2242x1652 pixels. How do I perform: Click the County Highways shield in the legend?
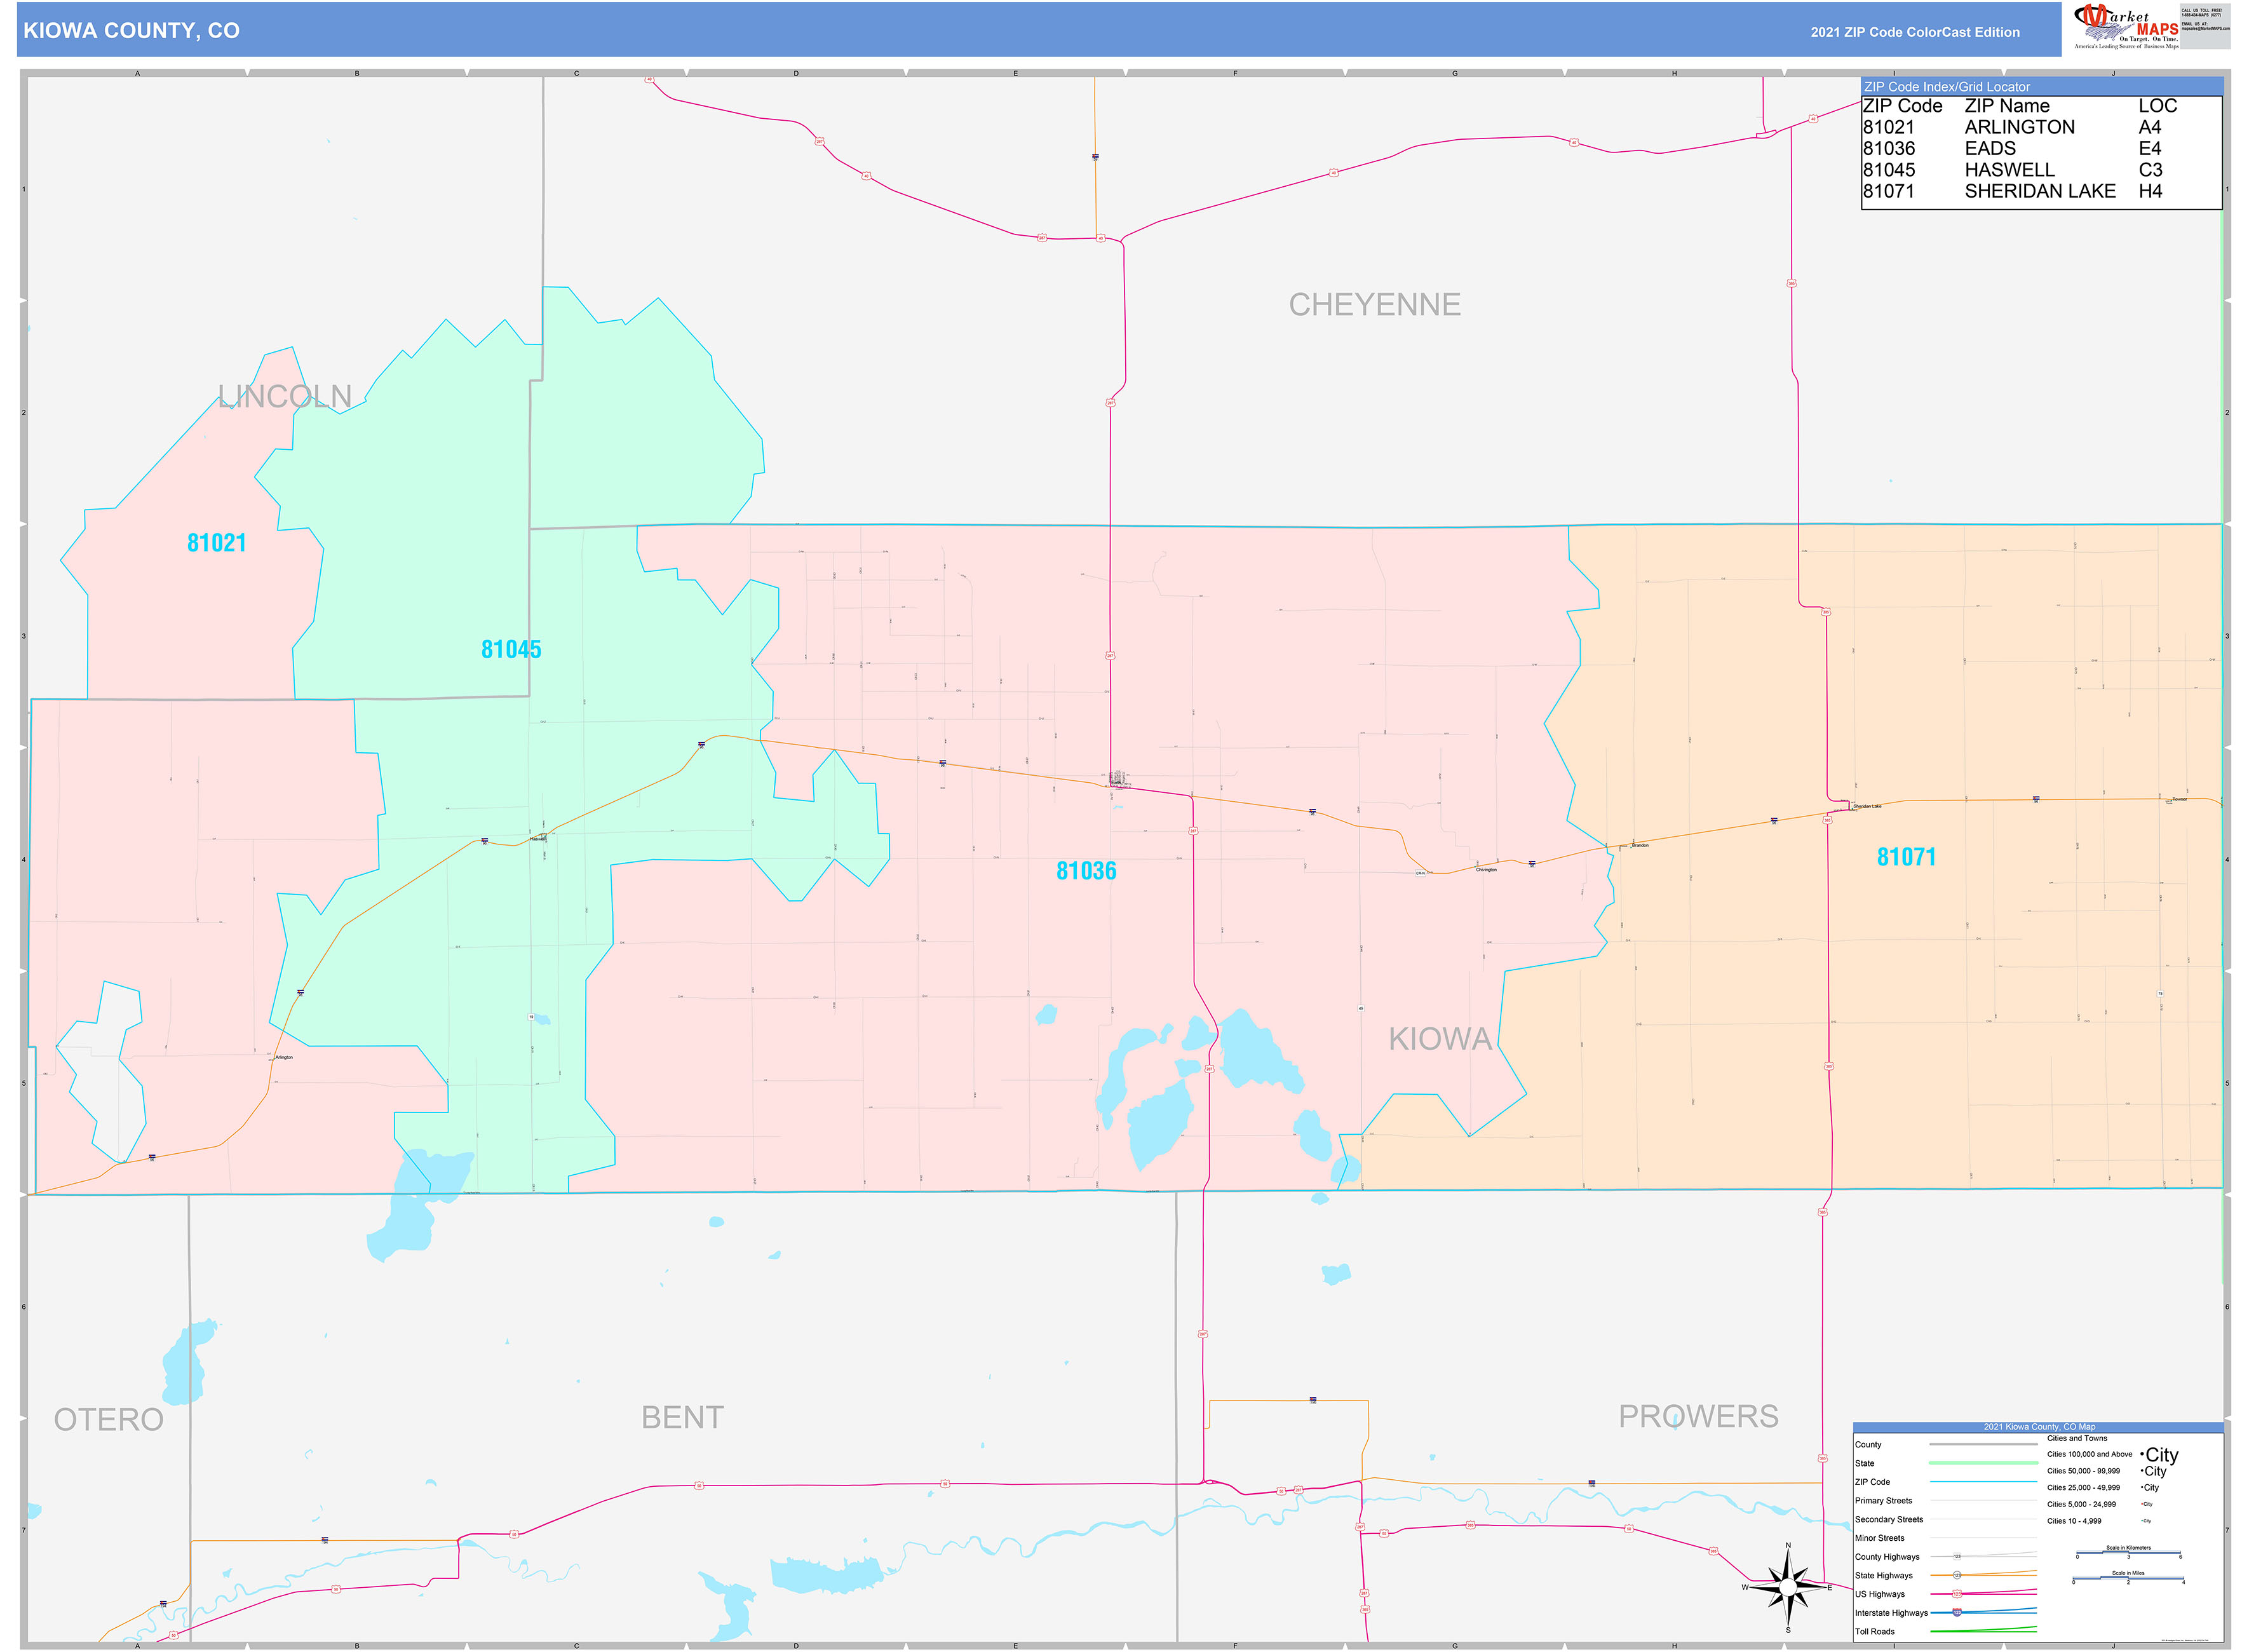[x=1957, y=1557]
